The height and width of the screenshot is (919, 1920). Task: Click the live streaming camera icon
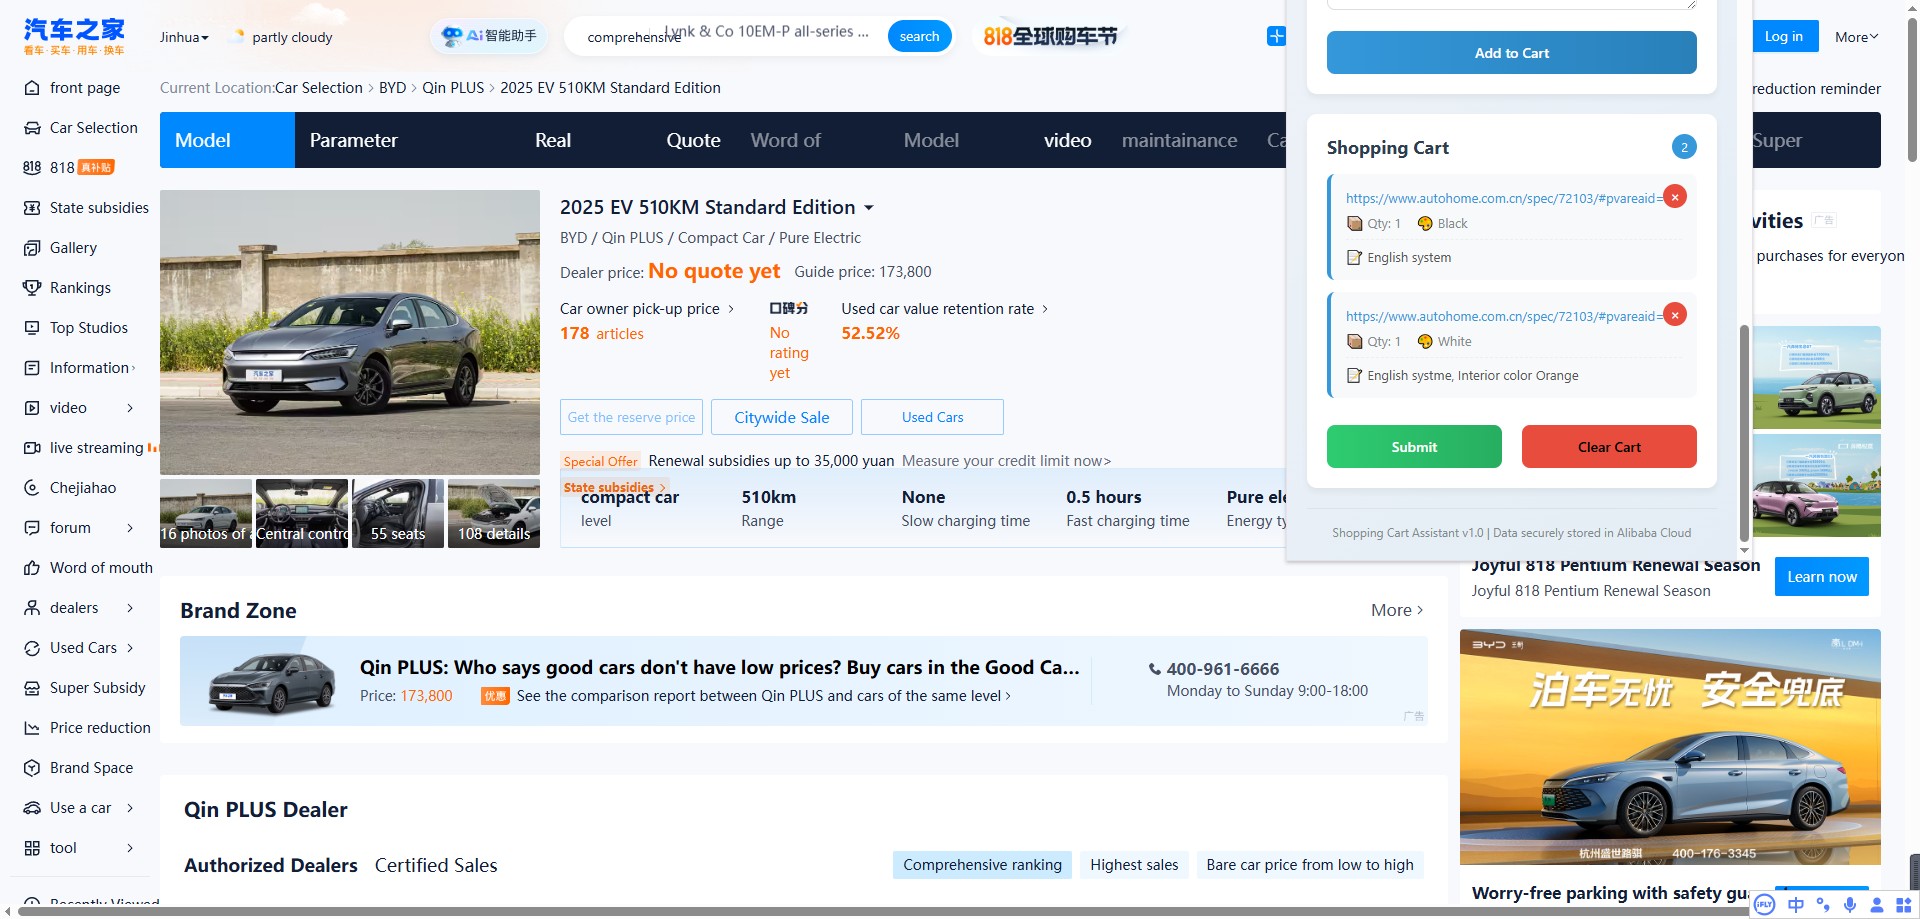click(x=32, y=448)
